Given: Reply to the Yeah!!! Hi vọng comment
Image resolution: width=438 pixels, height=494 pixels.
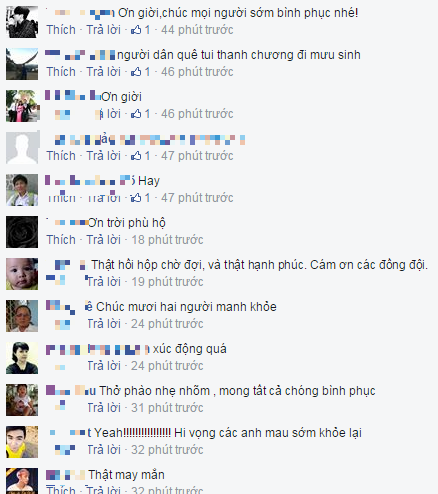Looking at the screenshot, I should [x=103, y=450].
